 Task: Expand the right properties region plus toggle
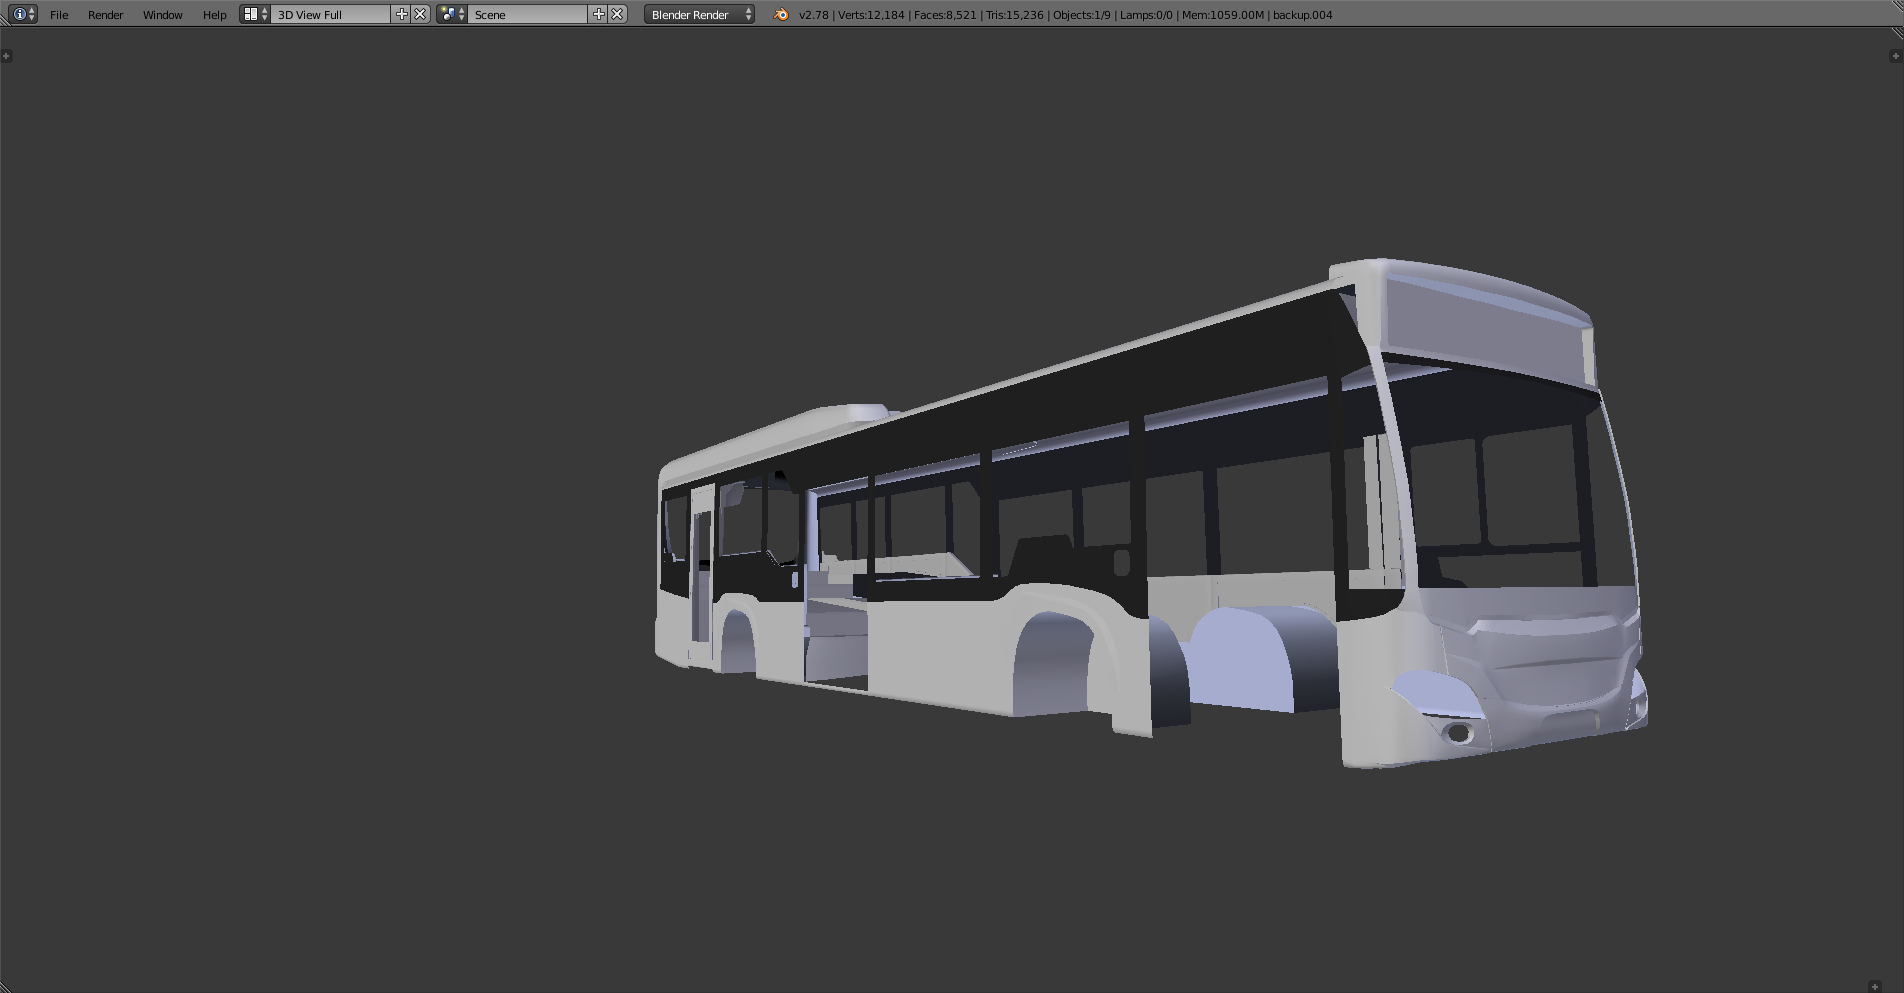coord(1895,56)
